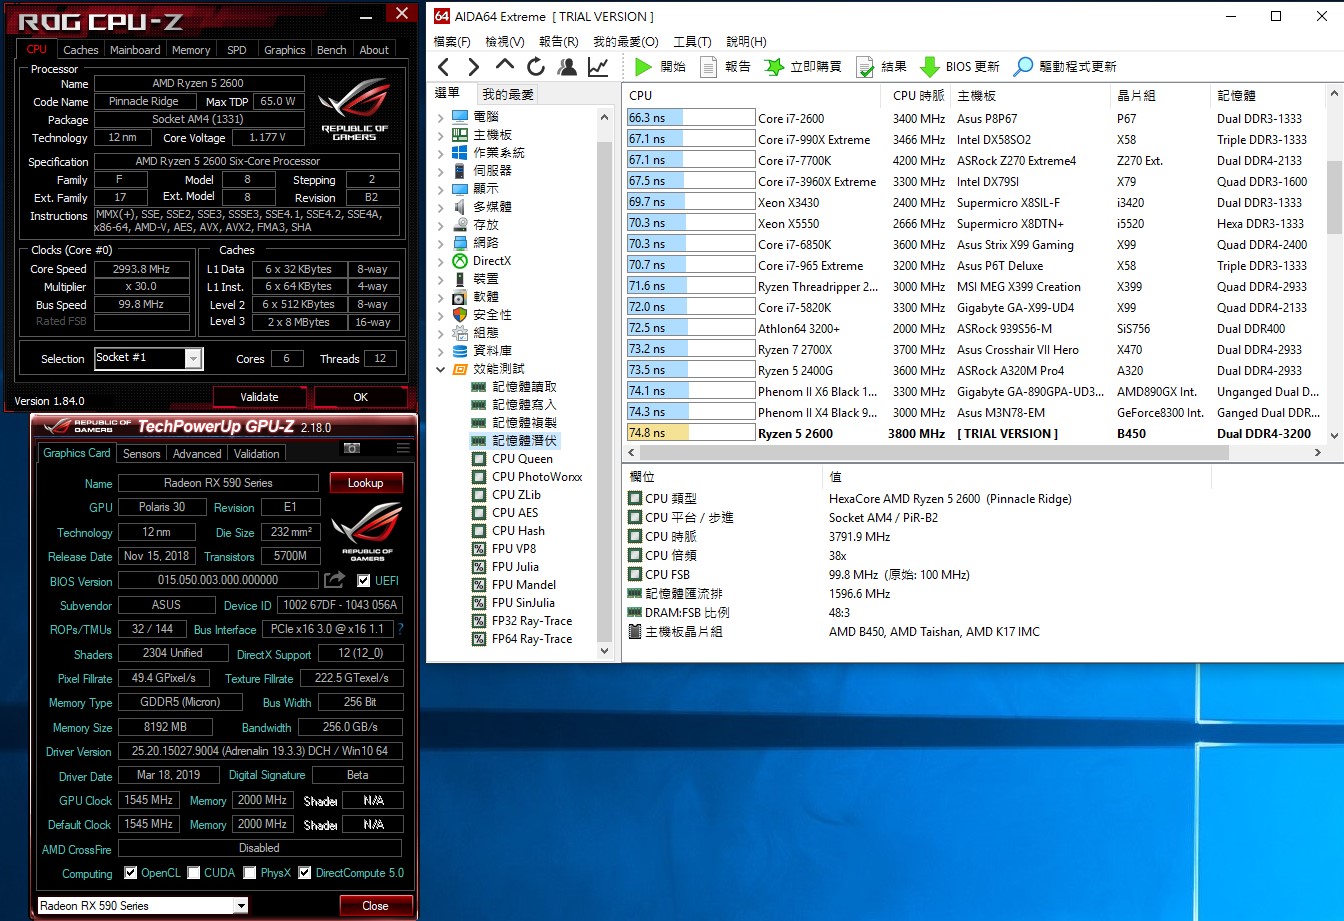Screen dimensions: 1344x921
Task: Click the AIDA64 back navigation arrow
Action: point(444,67)
